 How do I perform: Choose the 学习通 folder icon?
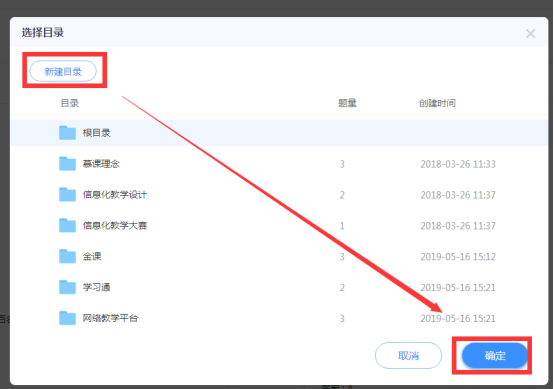coord(67,287)
